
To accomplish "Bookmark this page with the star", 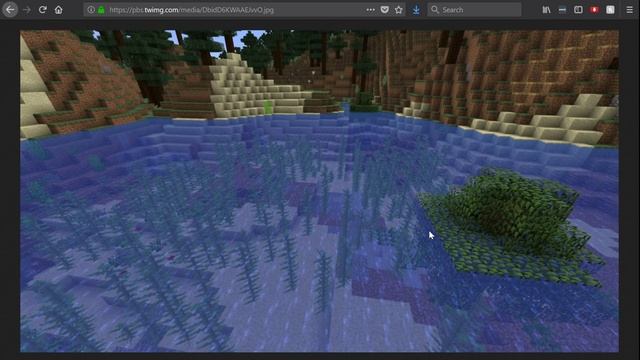I will click(399, 10).
